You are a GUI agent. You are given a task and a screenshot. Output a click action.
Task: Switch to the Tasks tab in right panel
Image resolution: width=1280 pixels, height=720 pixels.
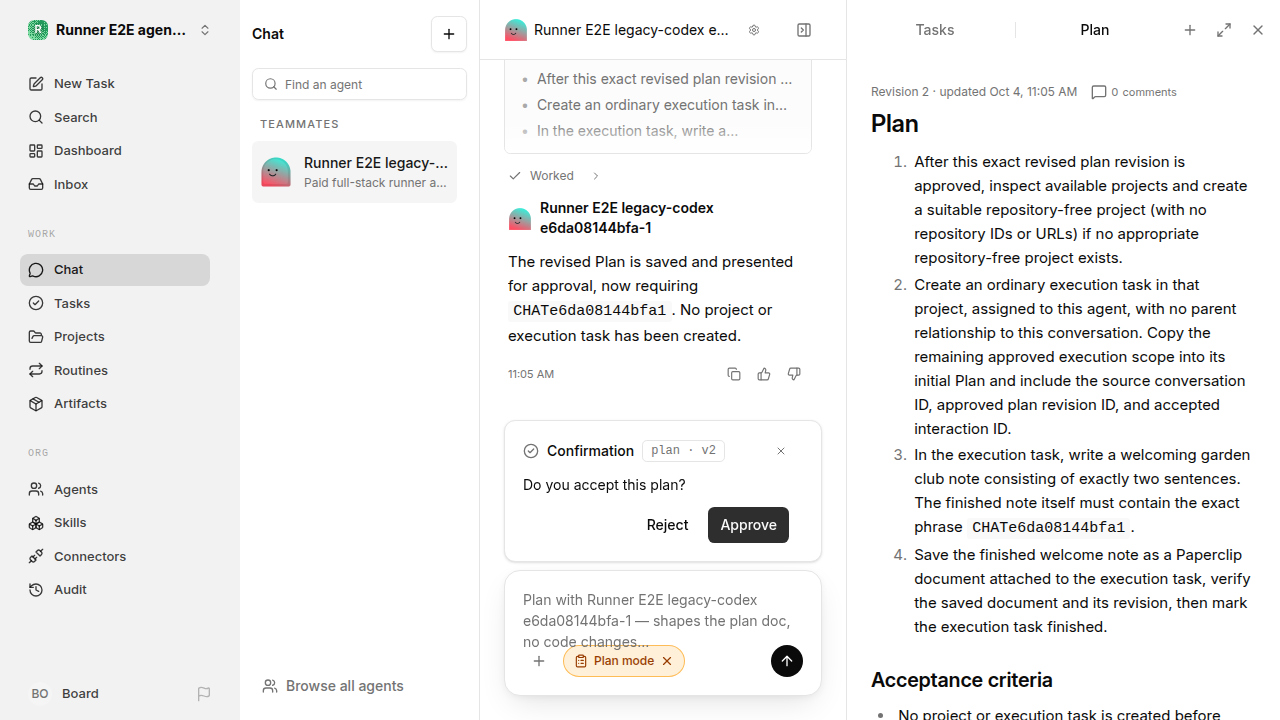pos(935,30)
